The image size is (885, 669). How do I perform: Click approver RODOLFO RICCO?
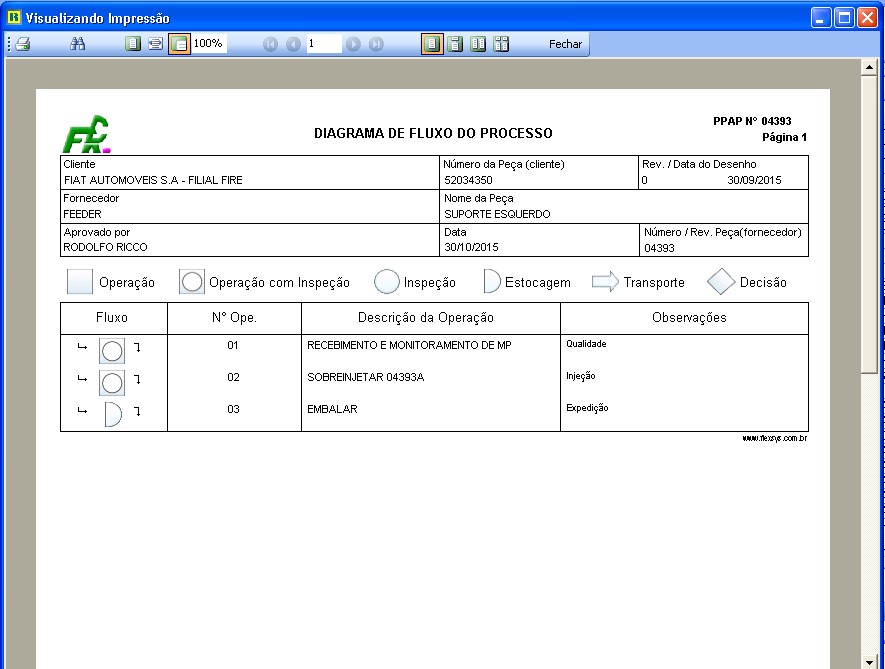105,247
